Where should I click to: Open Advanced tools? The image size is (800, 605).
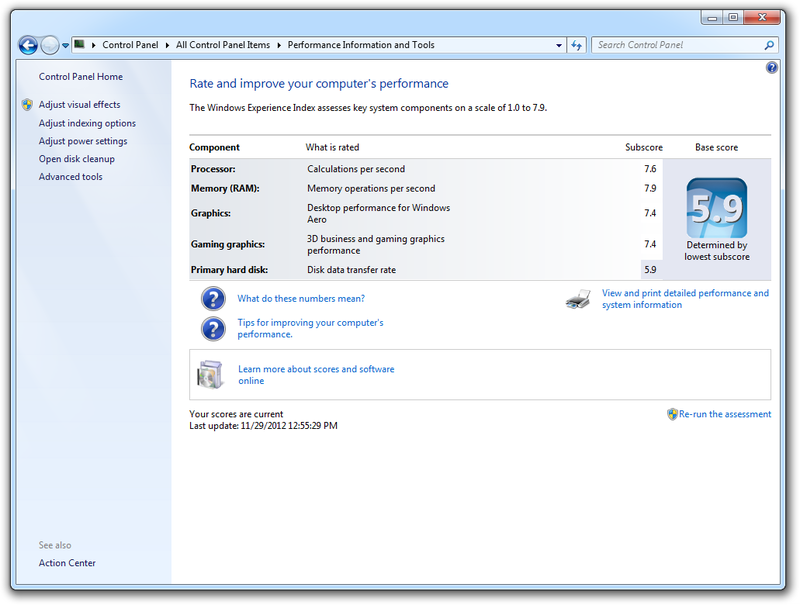(70, 177)
